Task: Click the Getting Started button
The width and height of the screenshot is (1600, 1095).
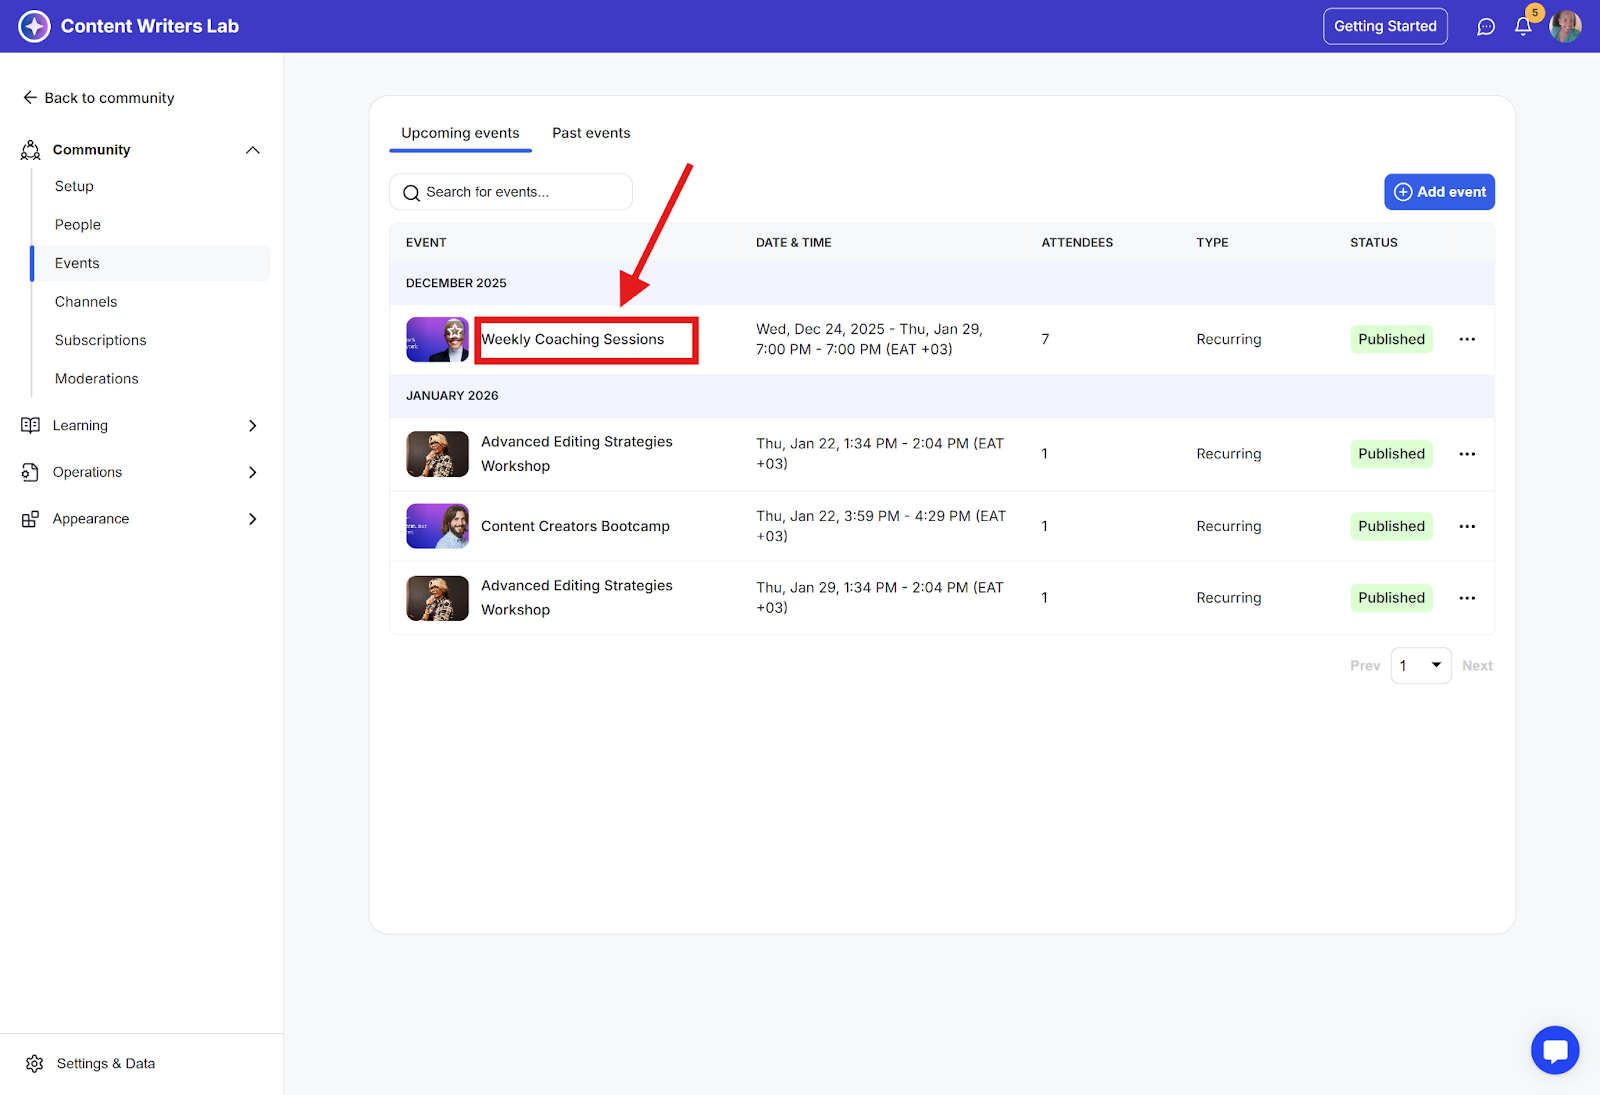Action: (1384, 26)
